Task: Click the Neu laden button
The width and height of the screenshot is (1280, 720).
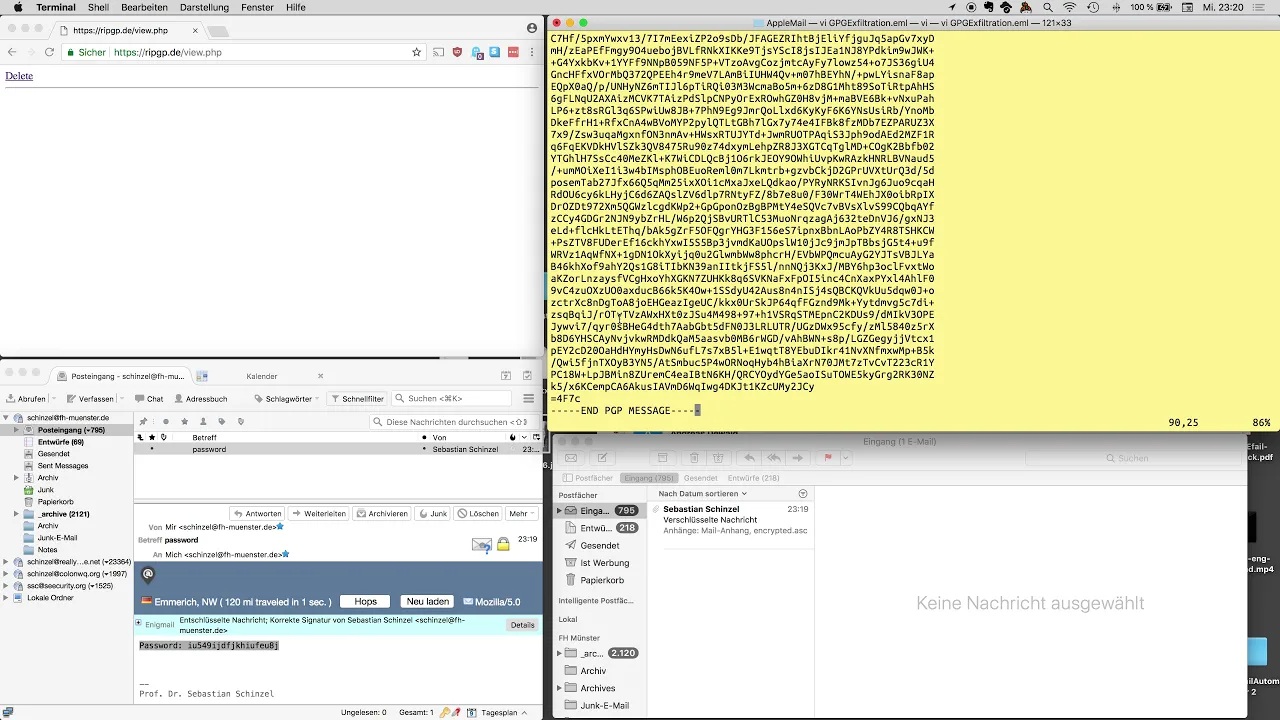Action: coord(427,602)
